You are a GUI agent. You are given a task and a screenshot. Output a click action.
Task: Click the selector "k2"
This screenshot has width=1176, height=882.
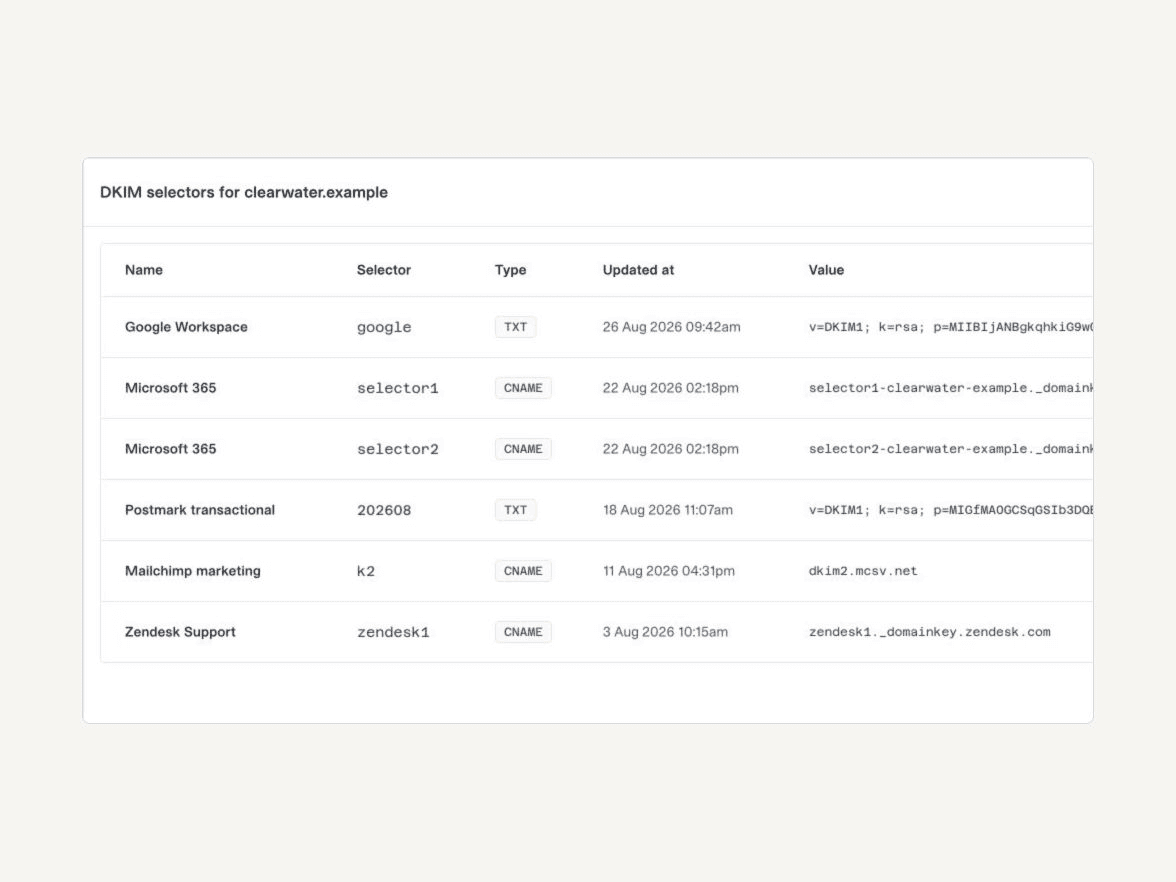[x=366, y=572]
